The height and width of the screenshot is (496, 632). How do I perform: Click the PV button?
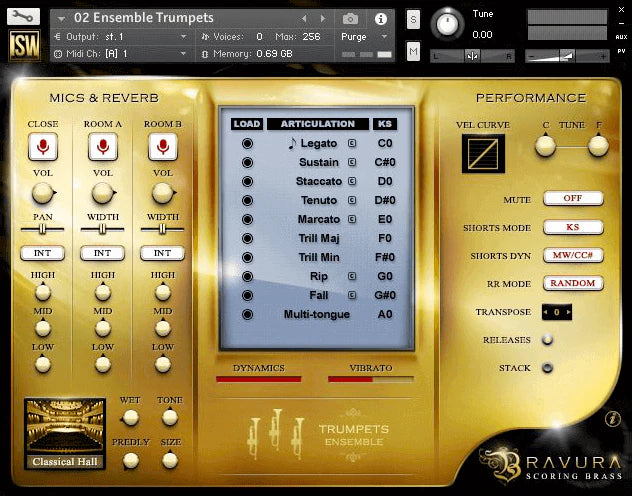[621, 52]
